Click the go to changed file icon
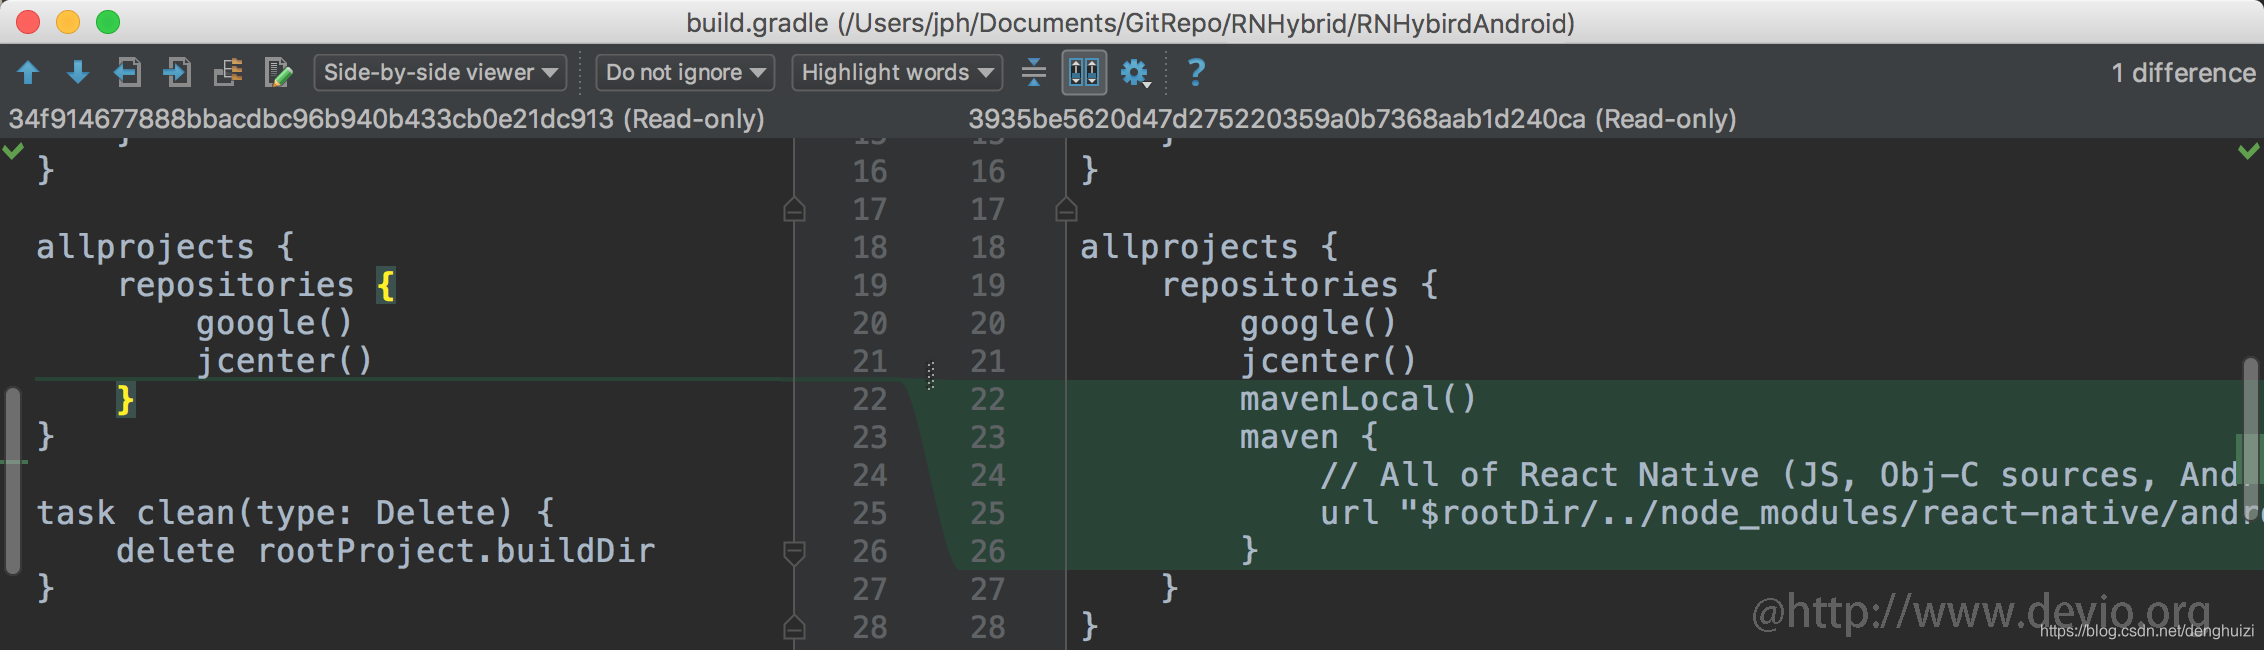Screen dimensions: 2264x650 click(228, 72)
